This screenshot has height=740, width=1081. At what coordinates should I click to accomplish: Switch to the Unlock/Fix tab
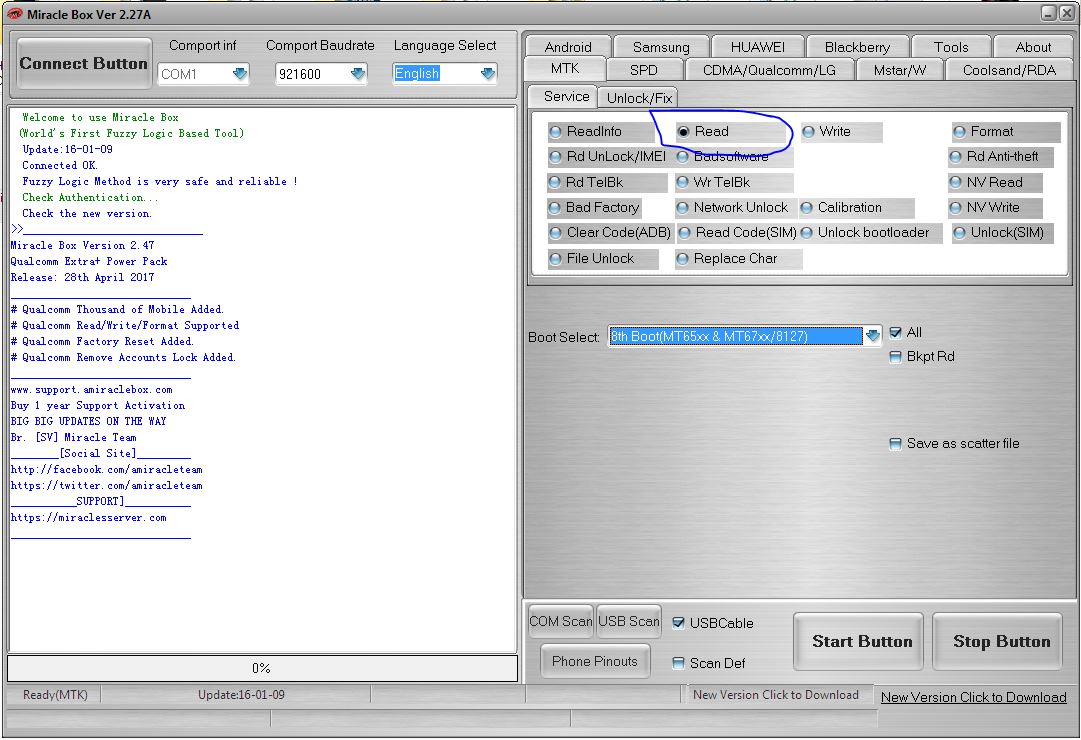(637, 97)
